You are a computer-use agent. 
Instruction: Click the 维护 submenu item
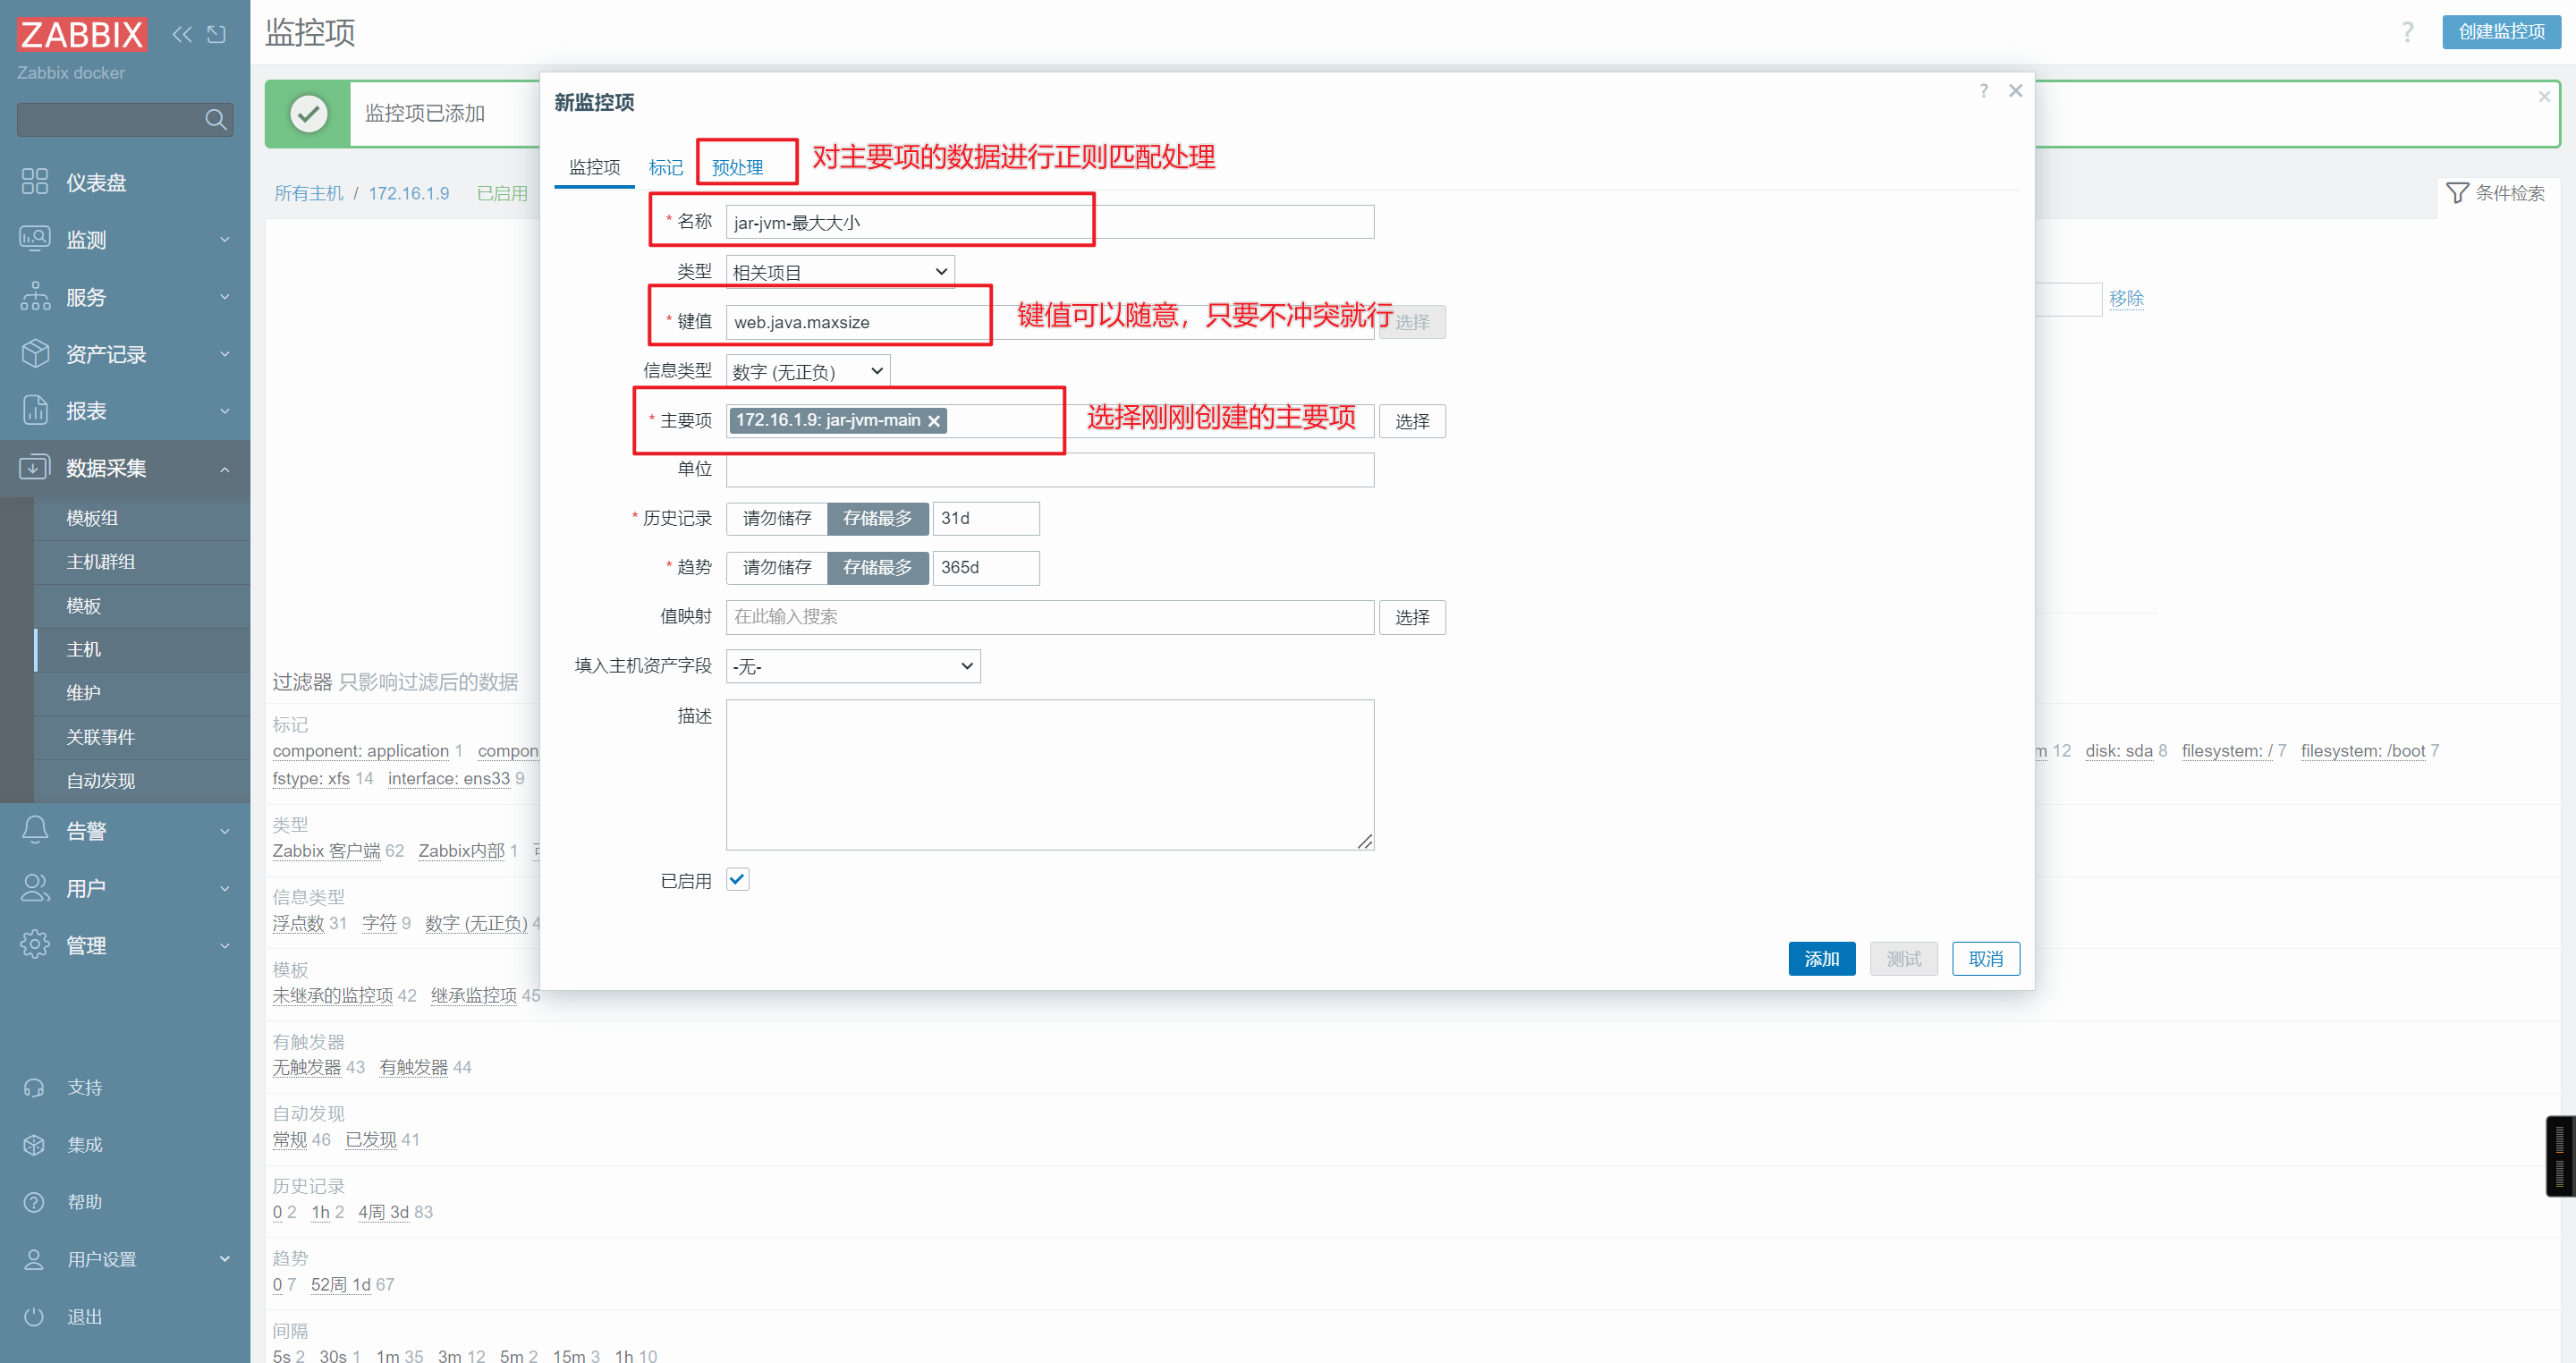(x=84, y=693)
